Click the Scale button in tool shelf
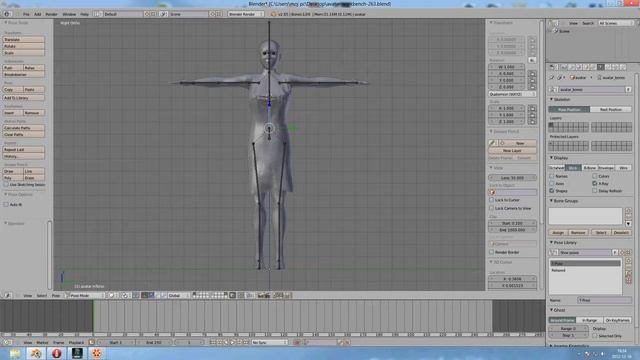 coord(23,53)
